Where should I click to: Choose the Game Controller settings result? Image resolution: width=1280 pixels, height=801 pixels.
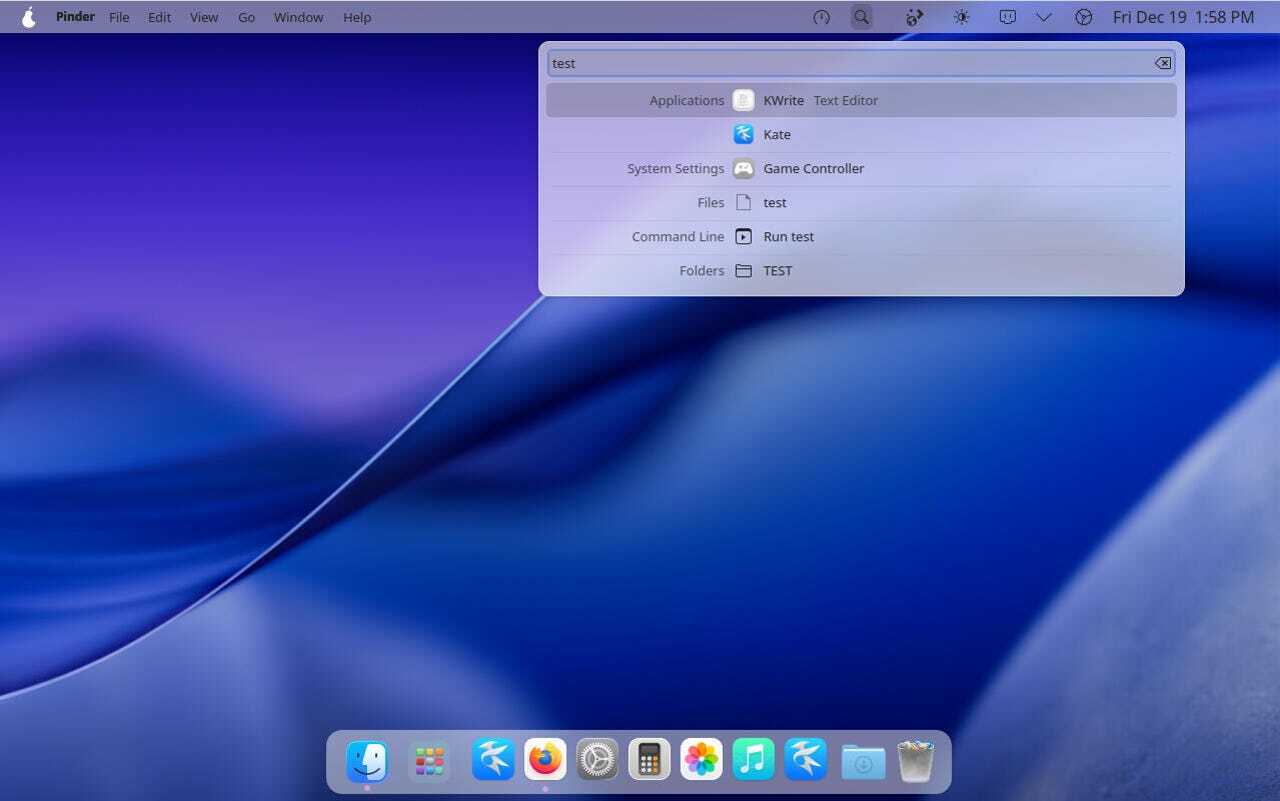[813, 168]
